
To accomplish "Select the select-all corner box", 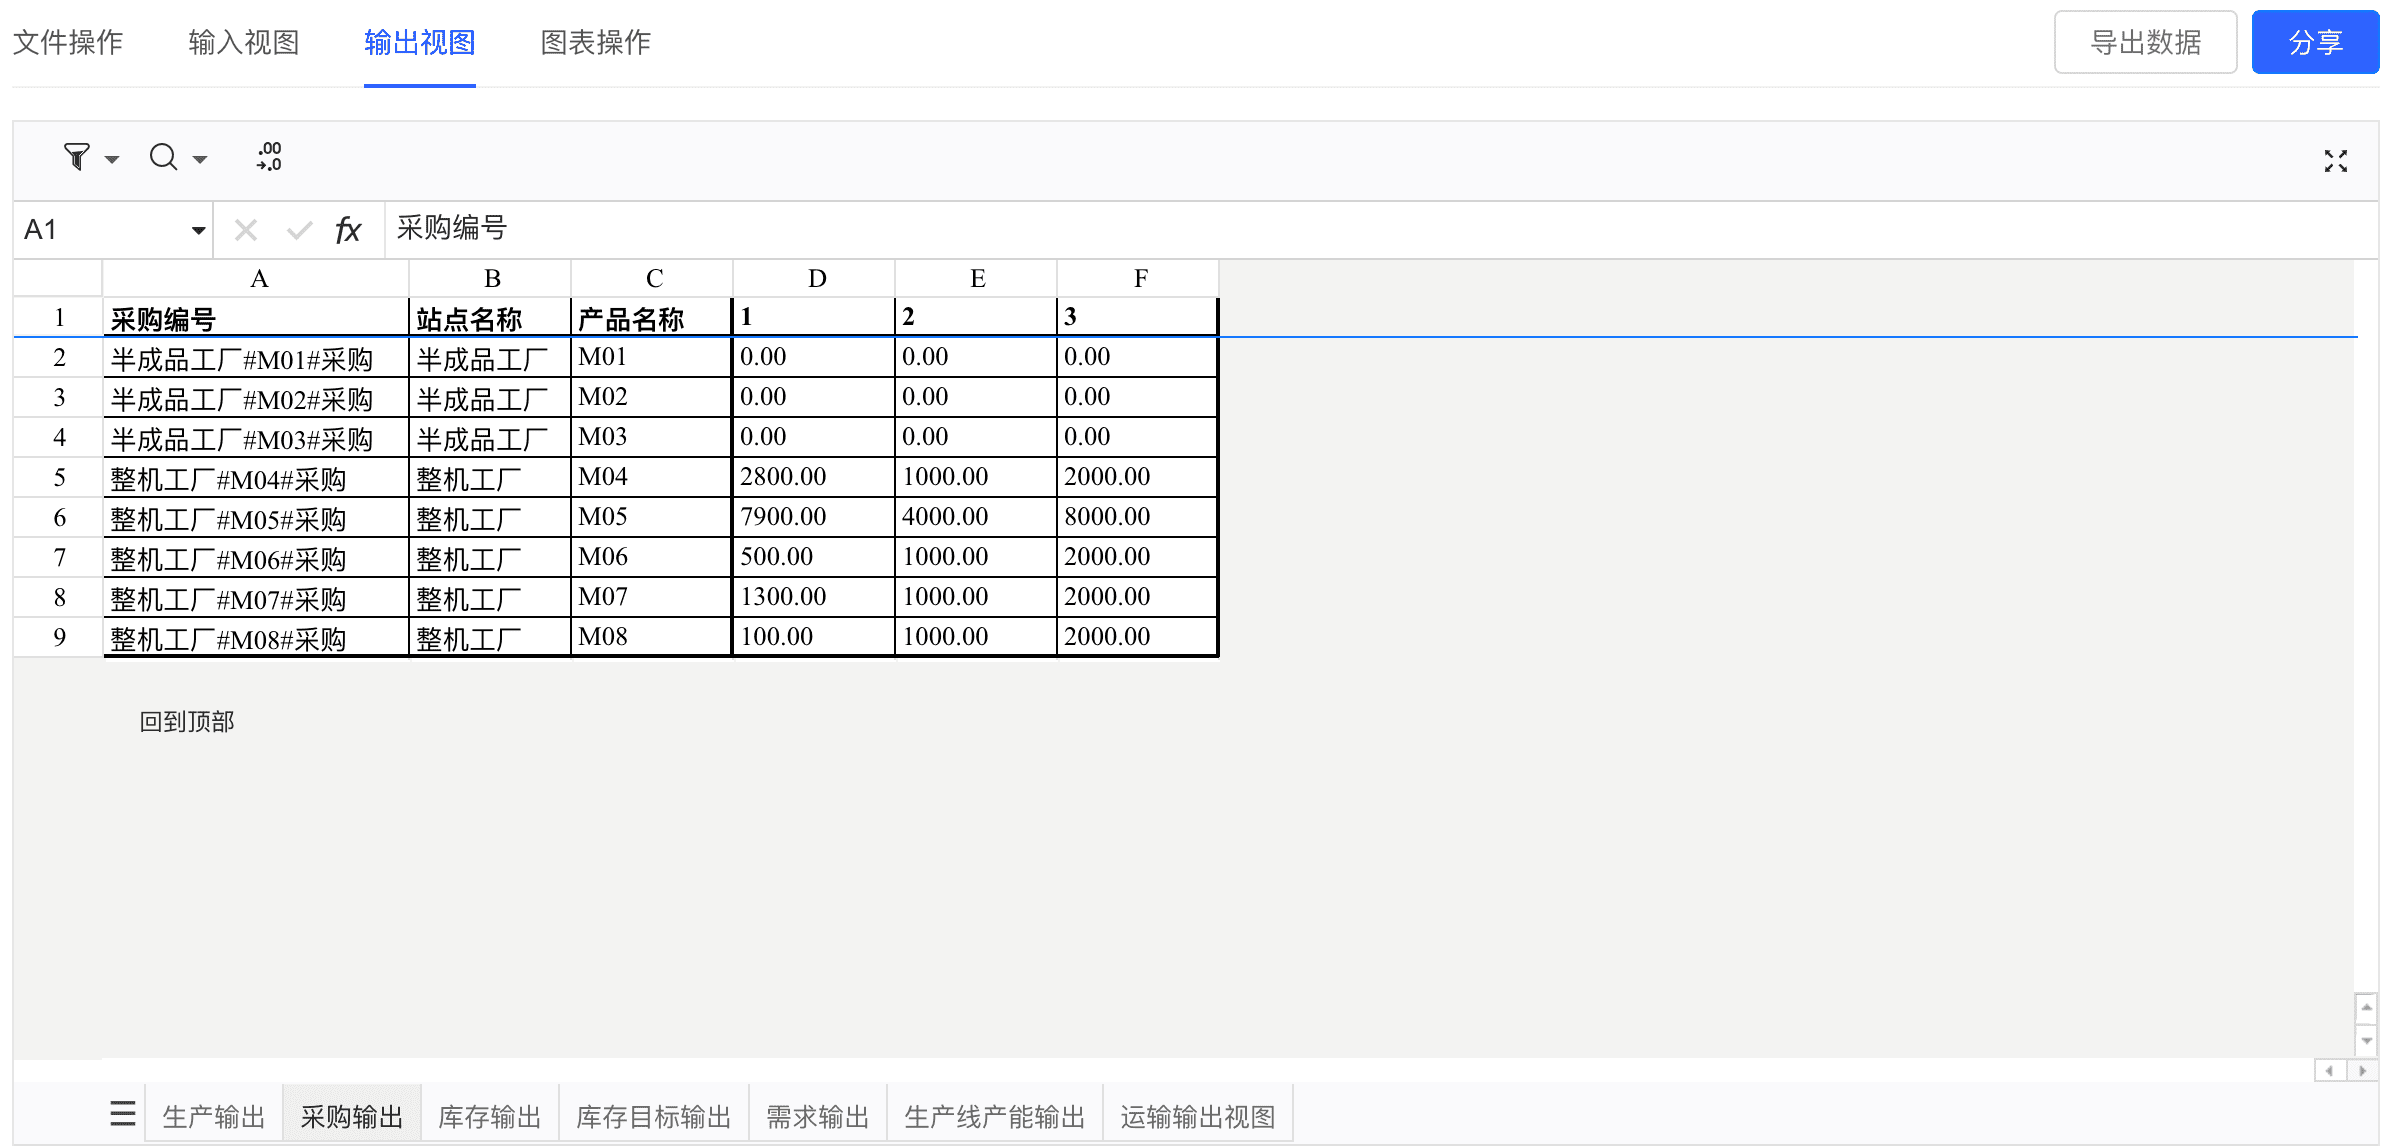I will [58, 278].
